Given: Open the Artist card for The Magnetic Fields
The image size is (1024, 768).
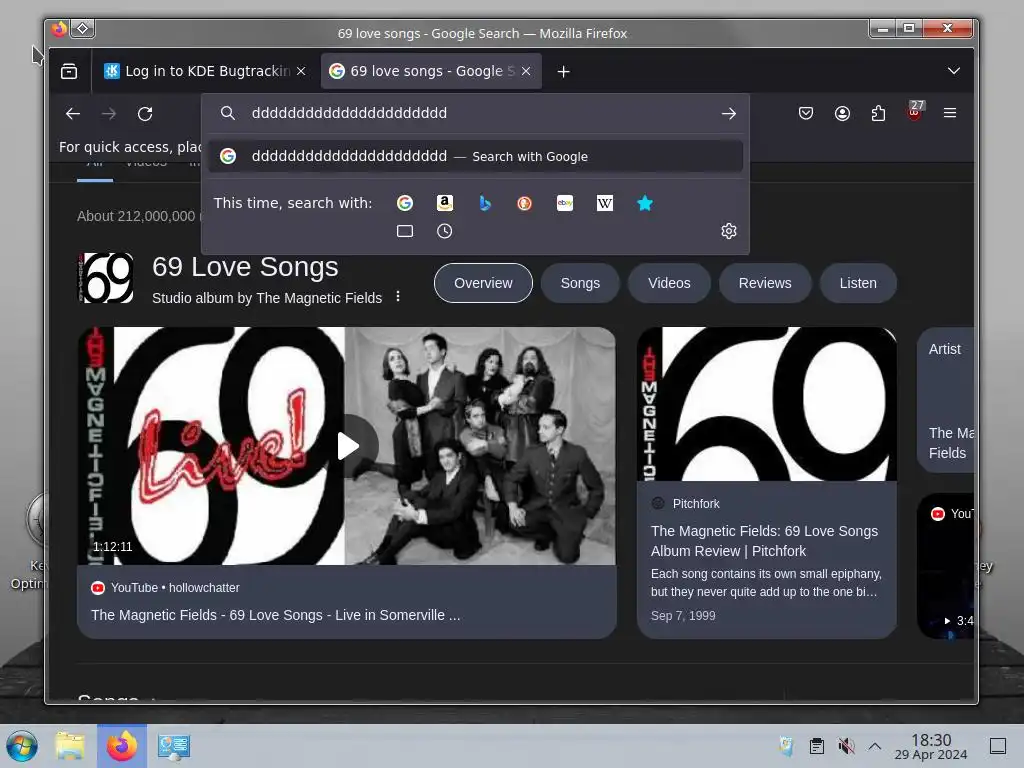Looking at the screenshot, I should pos(946,400).
